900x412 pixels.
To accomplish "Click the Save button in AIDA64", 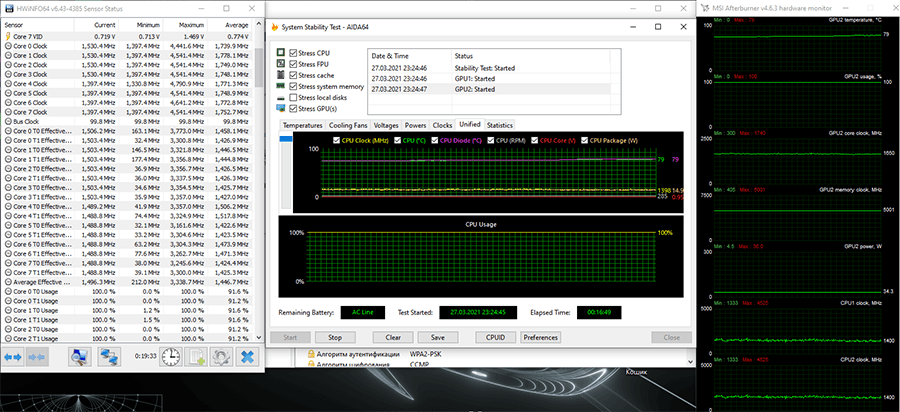I will coord(439,337).
